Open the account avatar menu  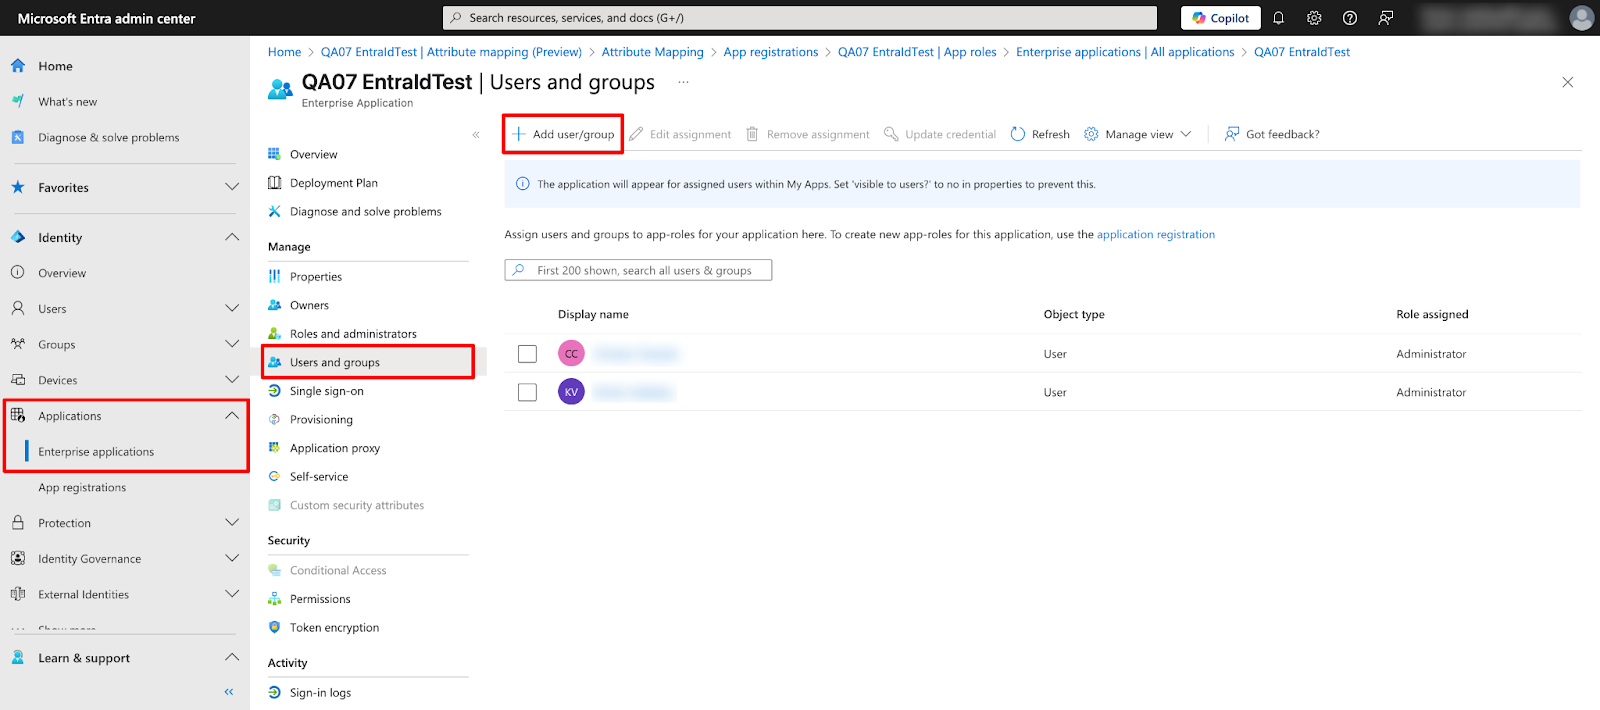click(1581, 18)
